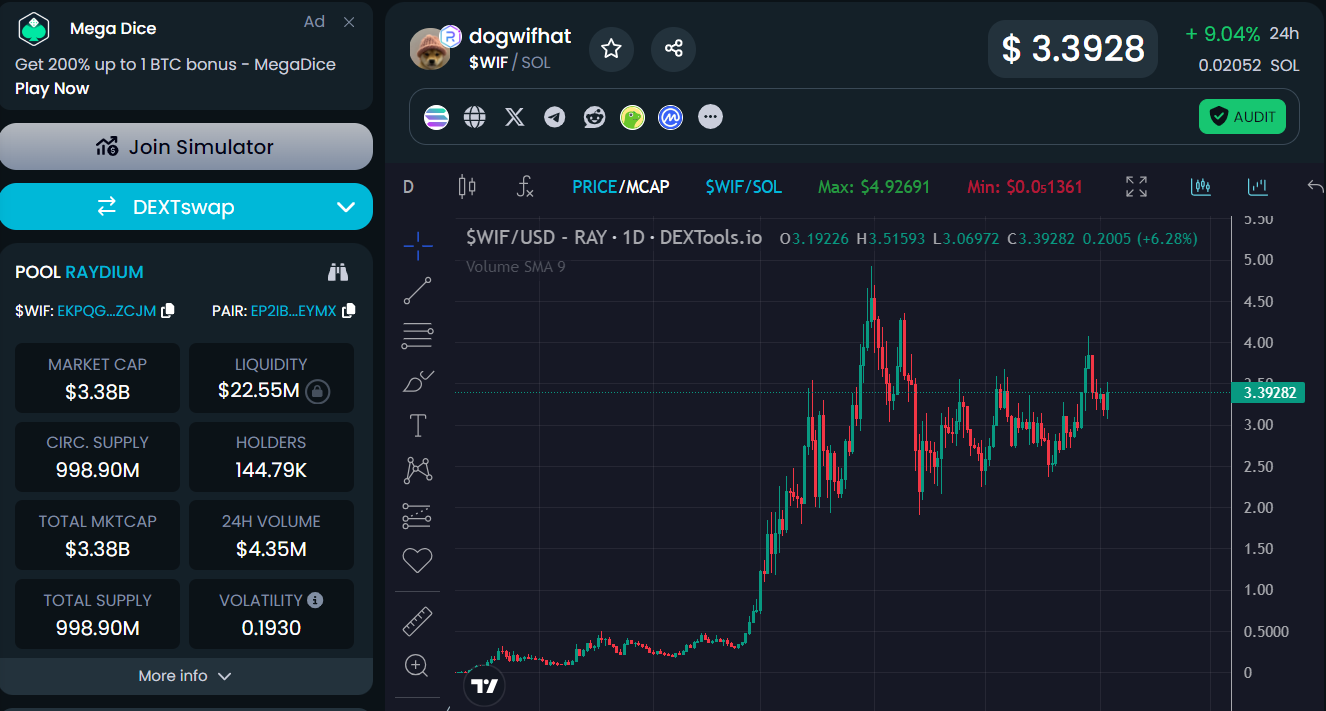
Task: Enter fullscreen chart mode
Action: click(1136, 186)
